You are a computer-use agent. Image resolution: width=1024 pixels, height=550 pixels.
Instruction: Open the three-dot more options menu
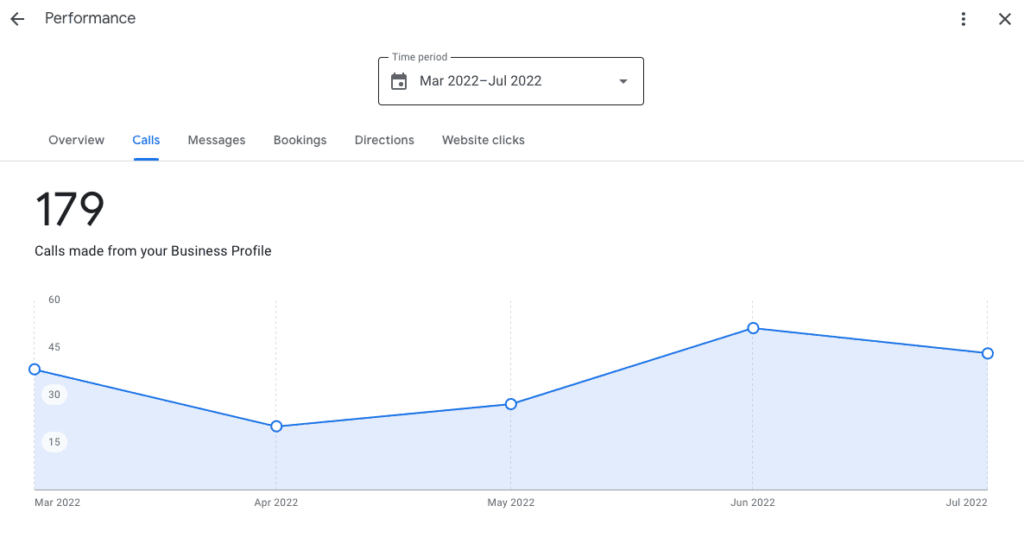963,19
